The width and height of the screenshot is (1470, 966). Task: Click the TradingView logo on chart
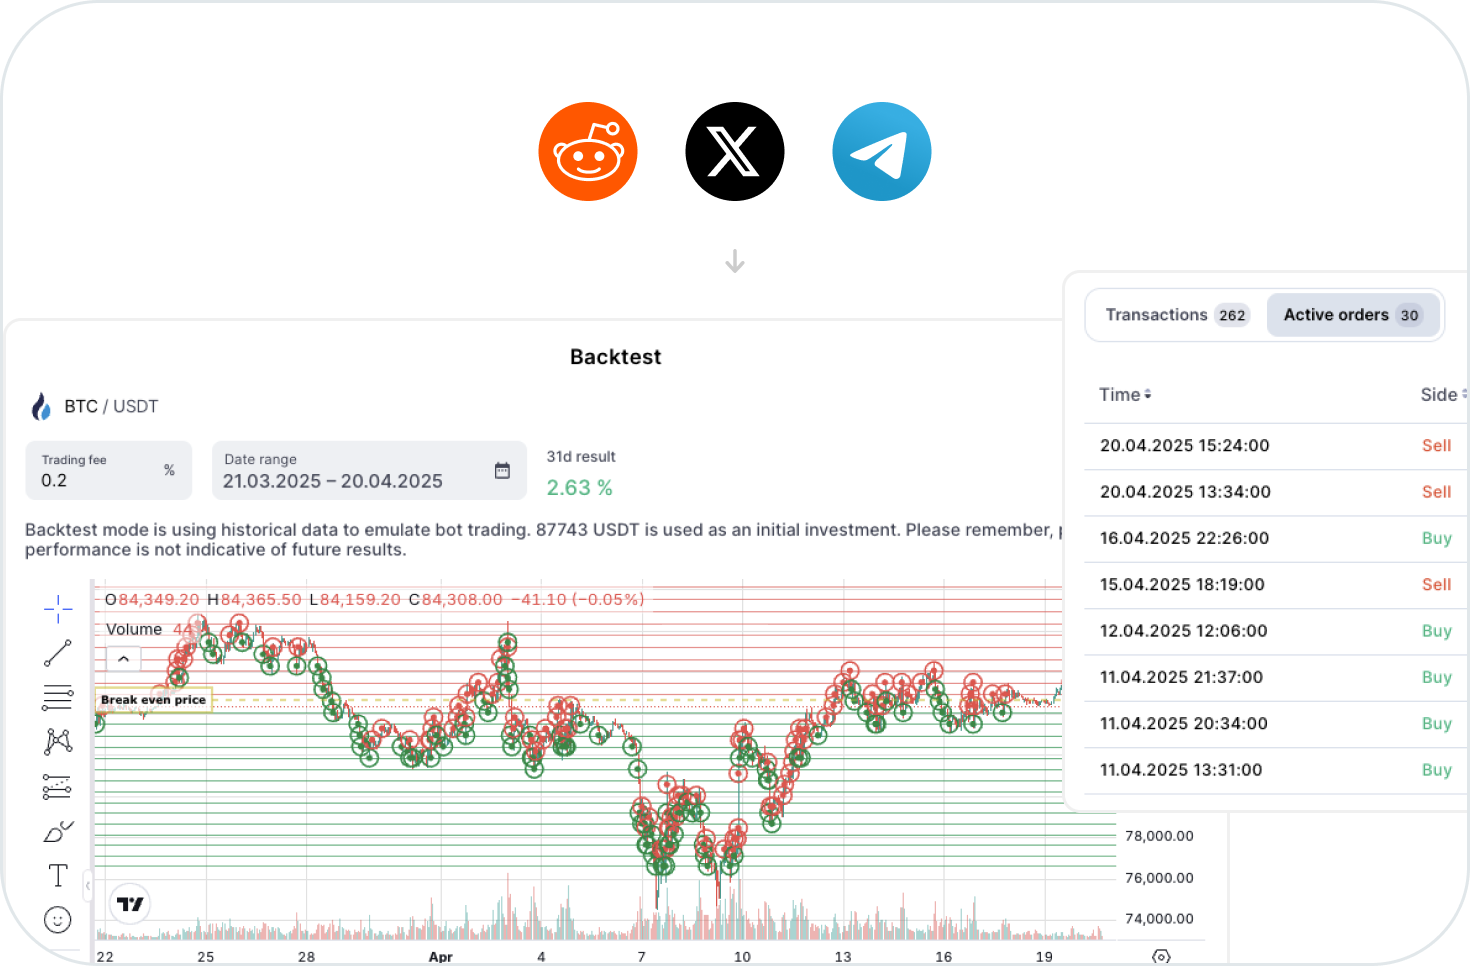(x=130, y=904)
